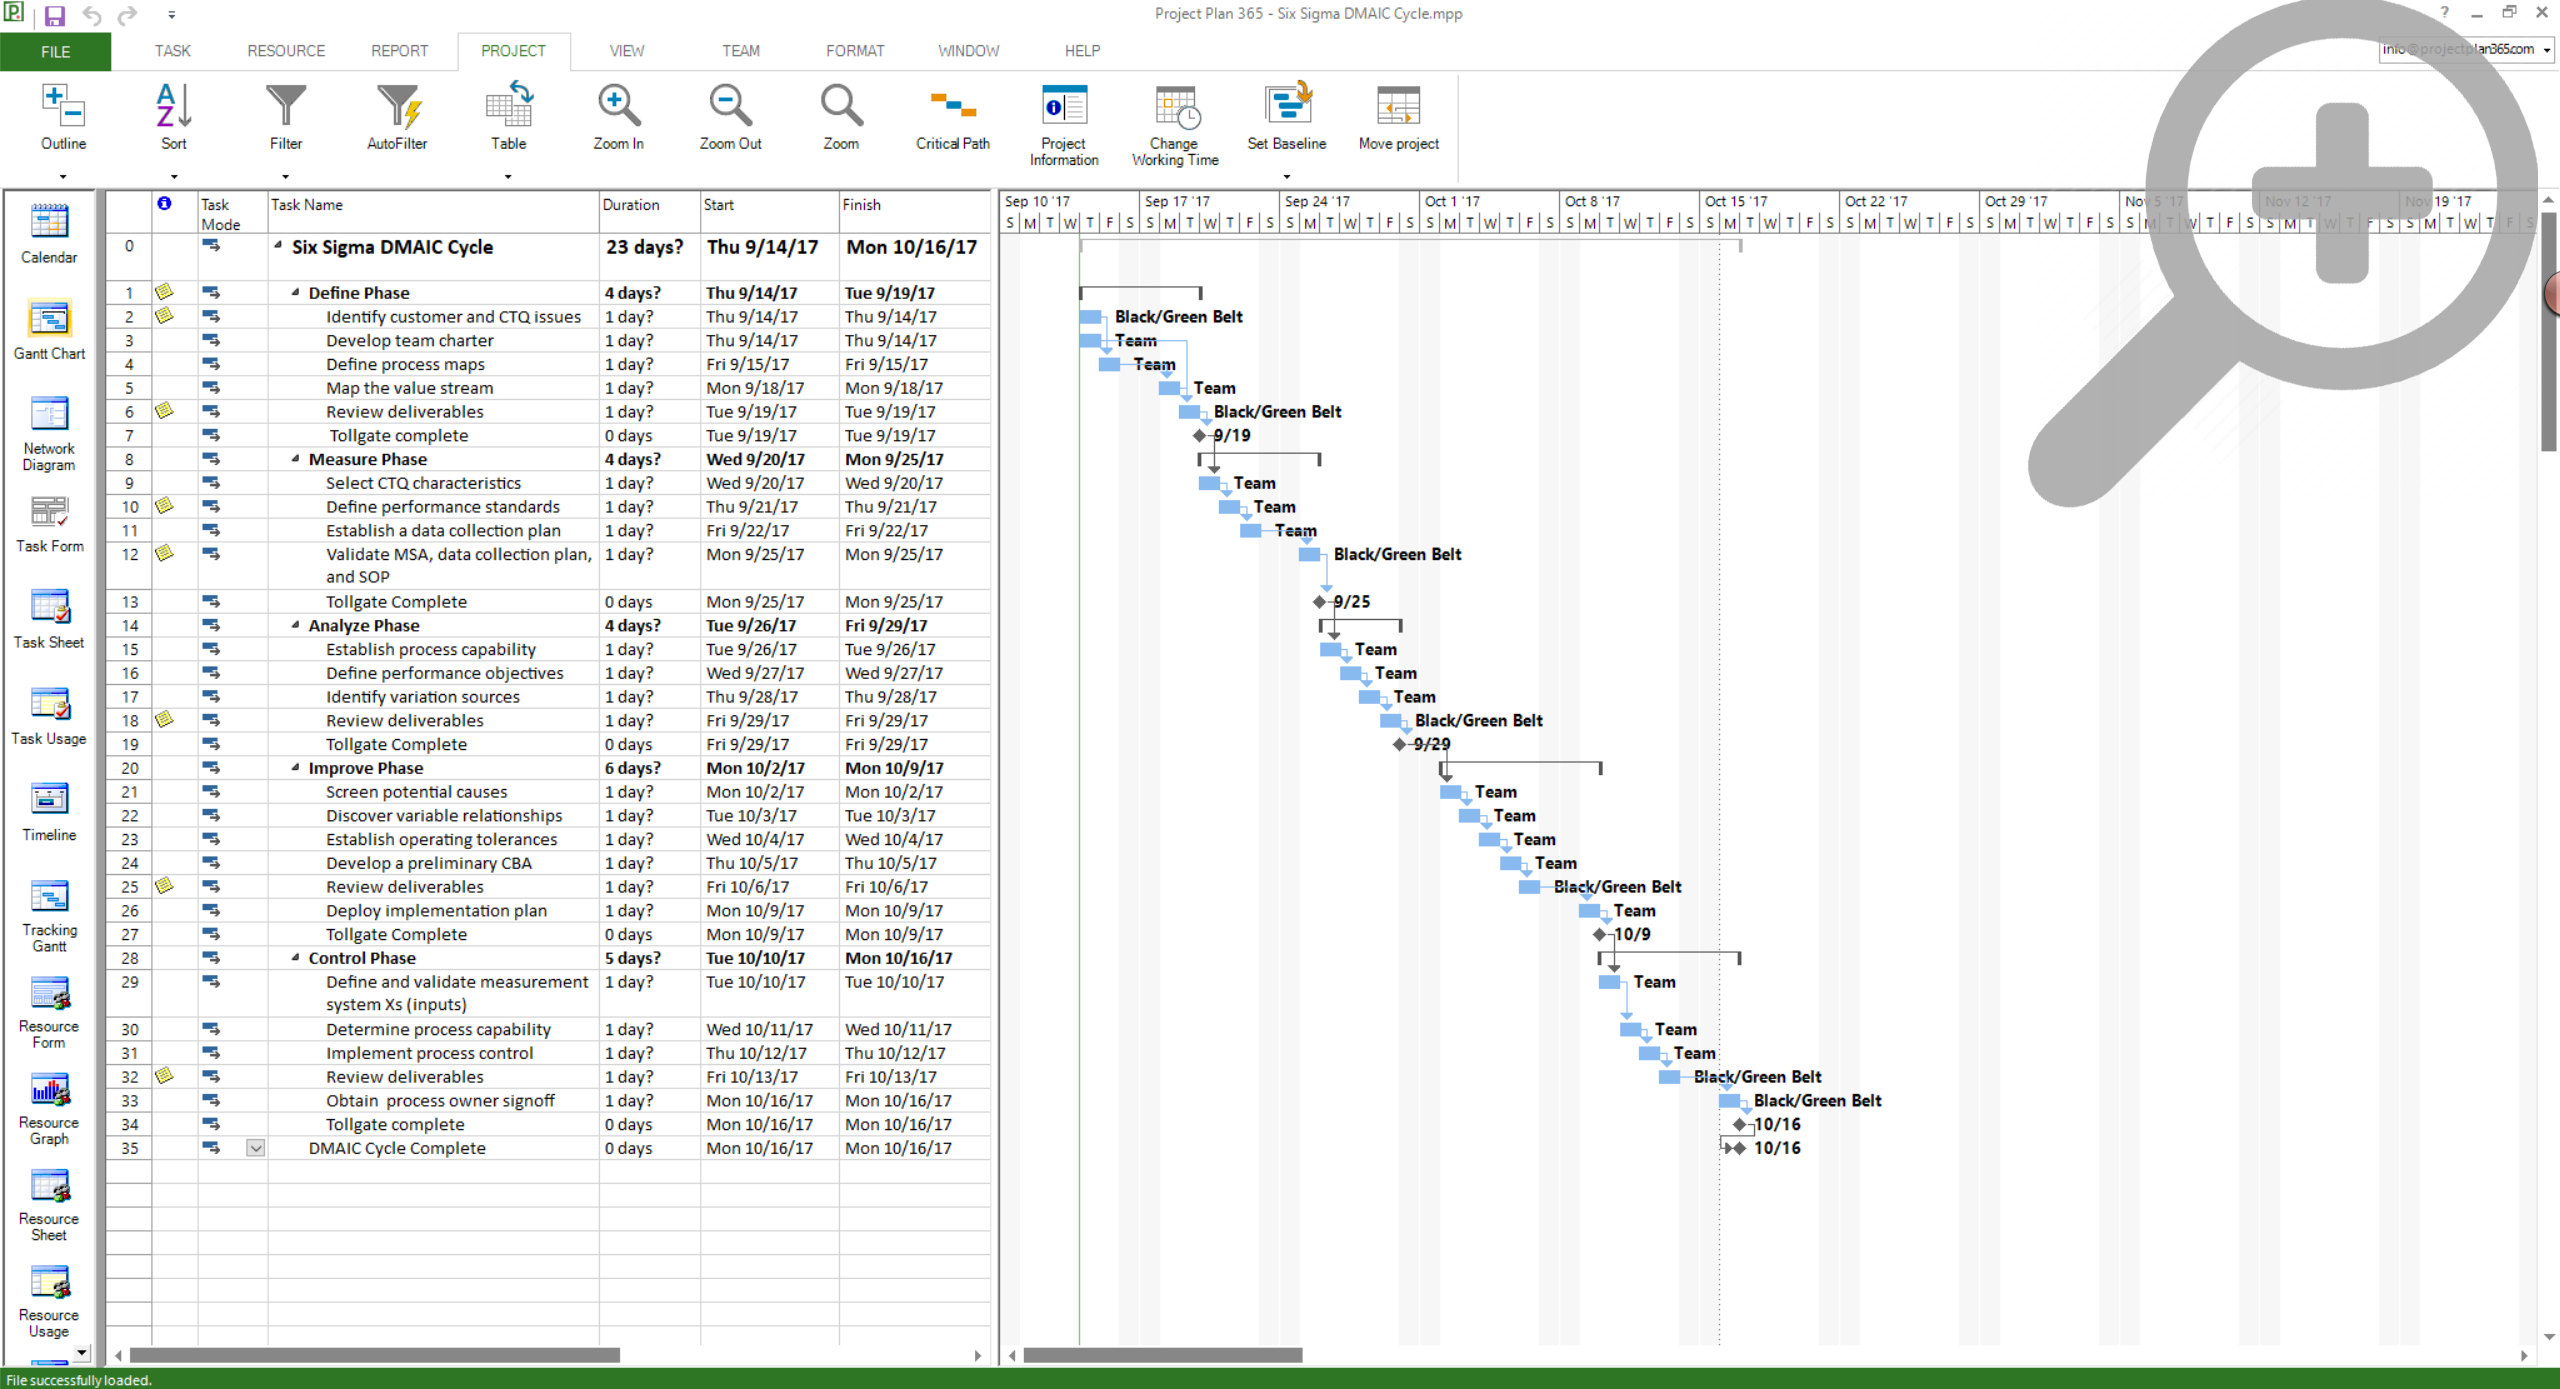Switch to the RESOURCE ribbon tab
Image resolution: width=2560 pixels, height=1389 pixels.
286,51
